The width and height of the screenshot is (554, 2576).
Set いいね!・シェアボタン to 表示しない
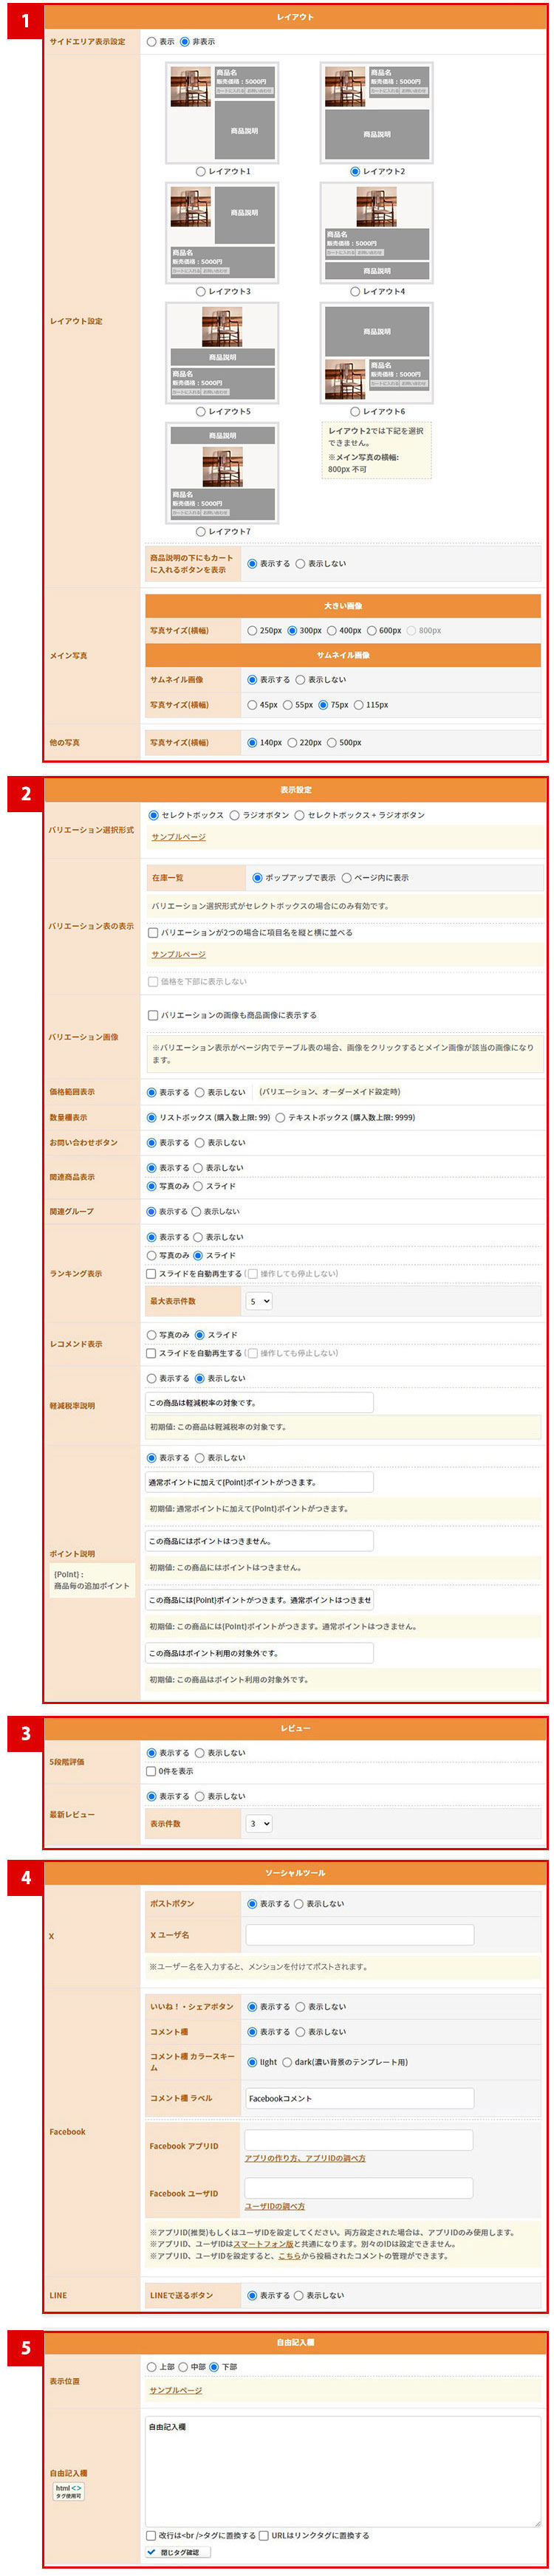tap(300, 2007)
